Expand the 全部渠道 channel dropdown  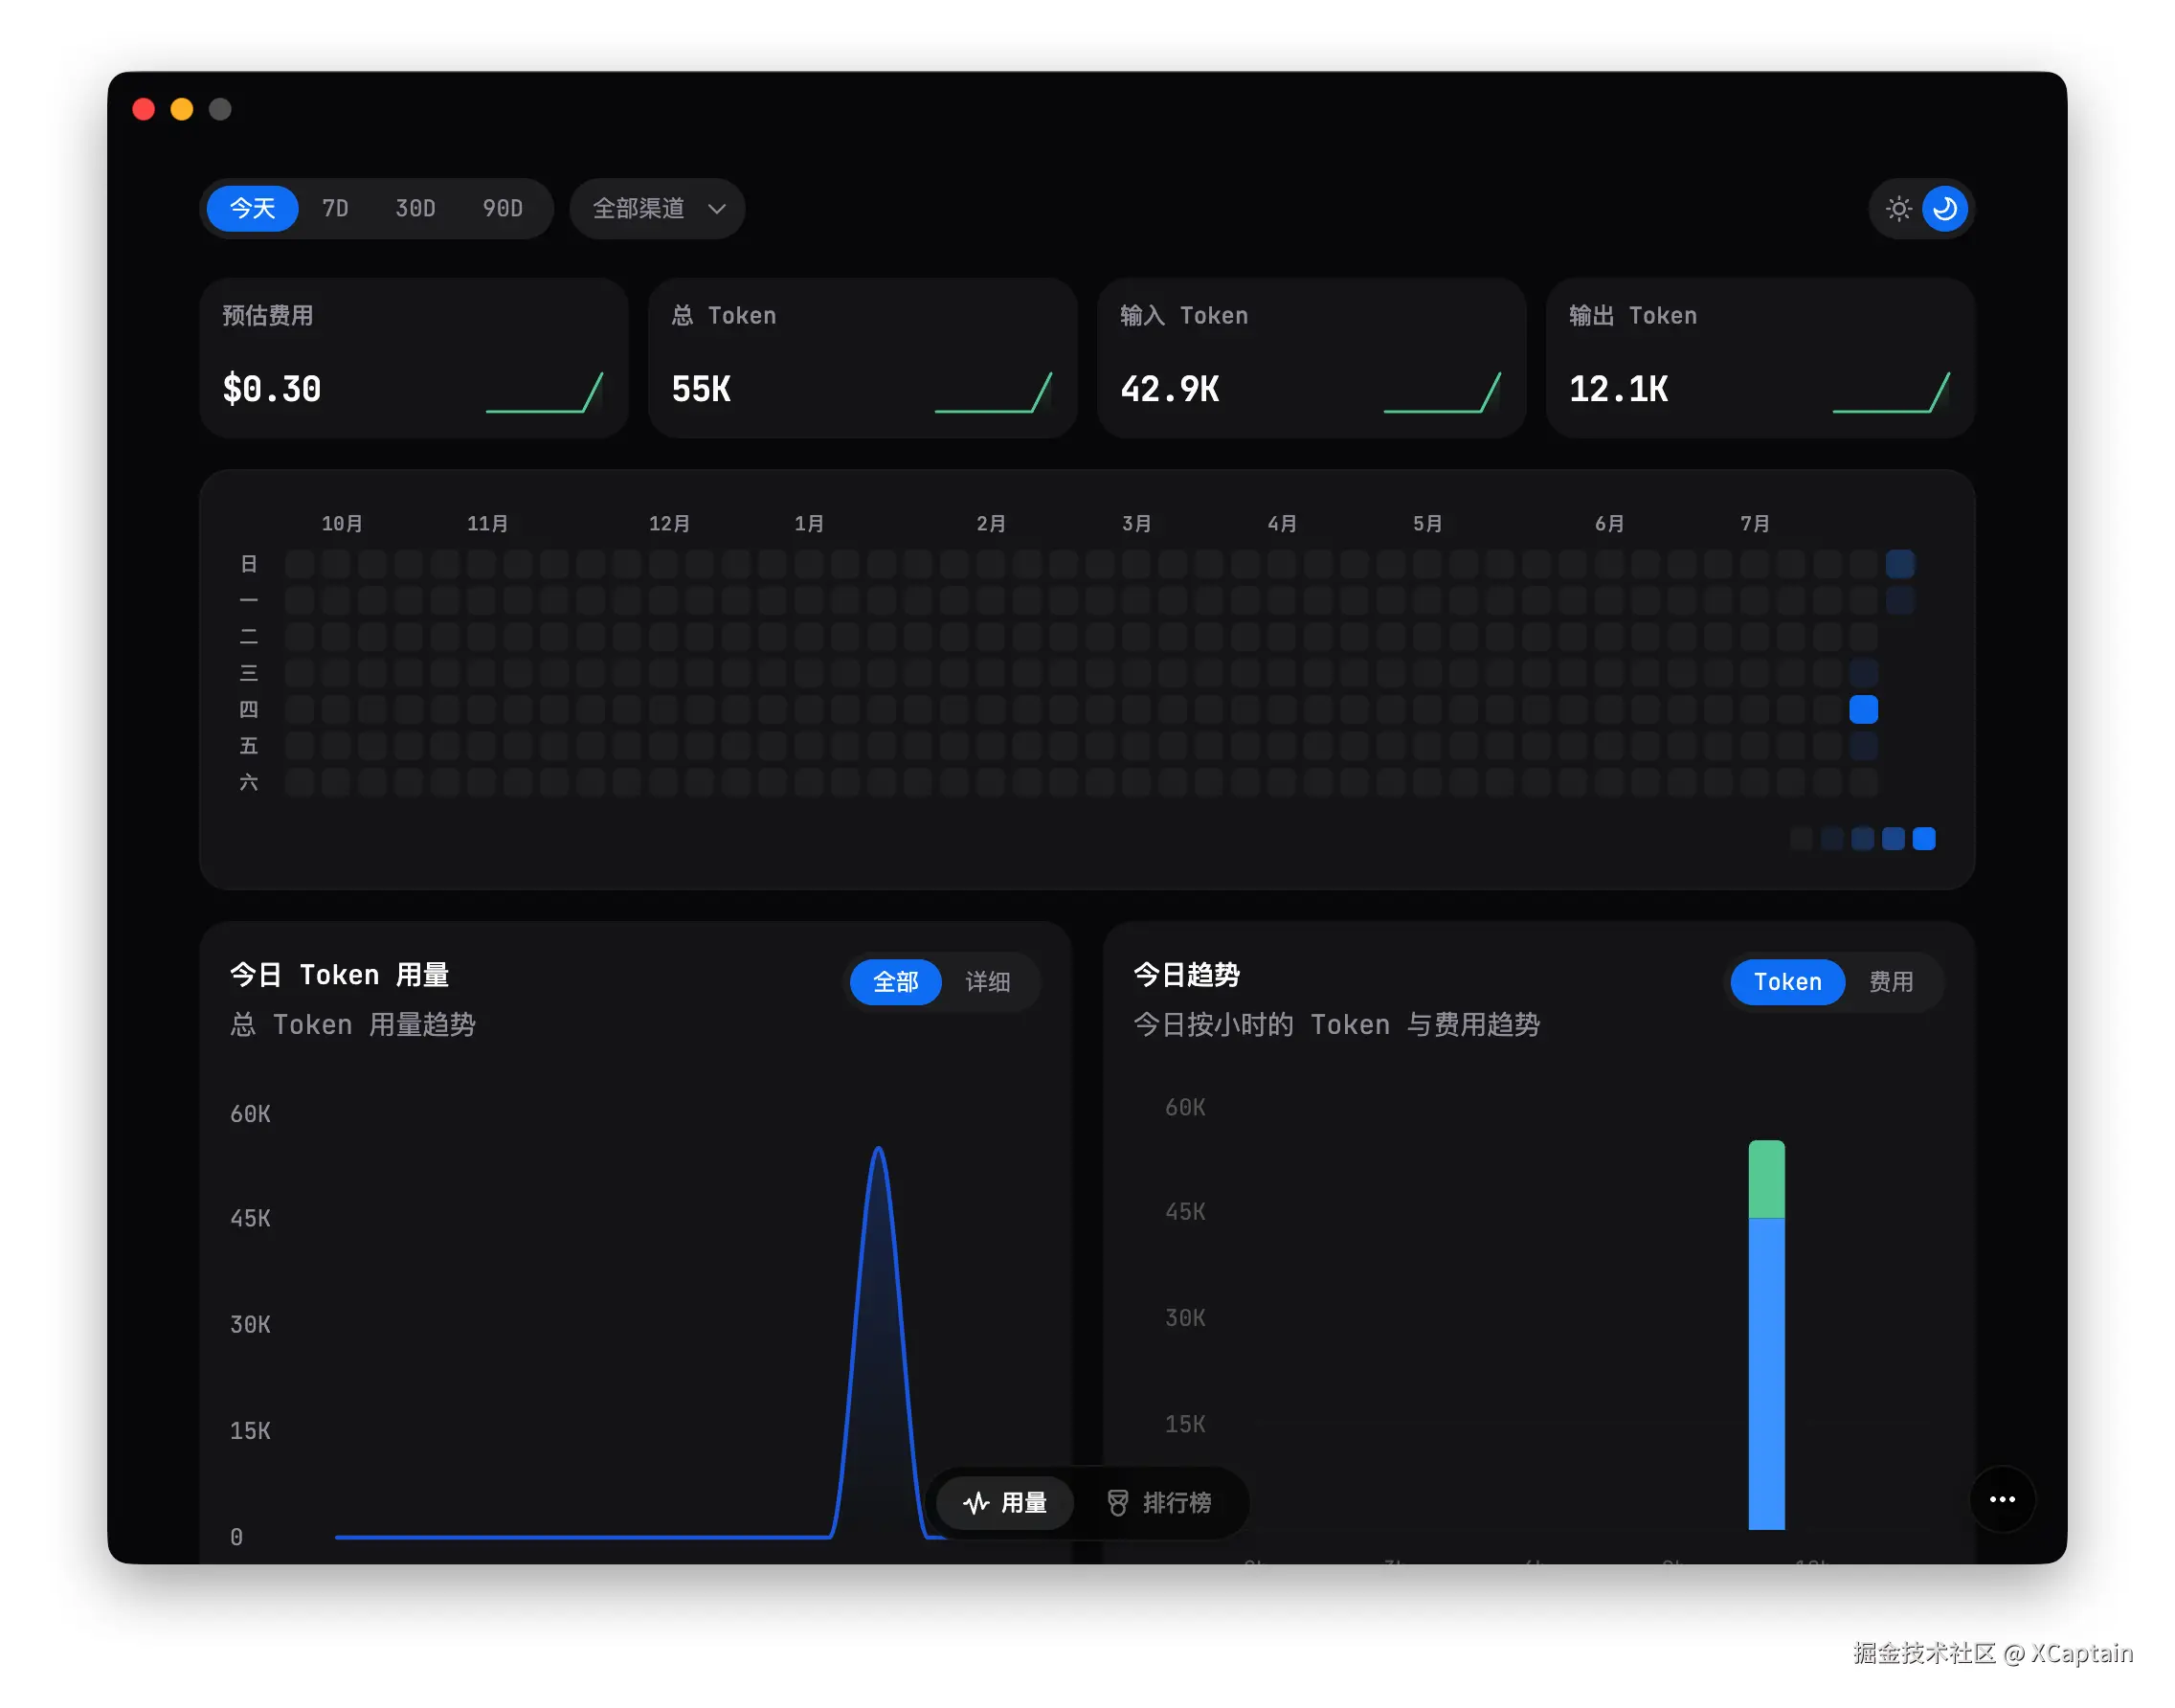tap(657, 208)
